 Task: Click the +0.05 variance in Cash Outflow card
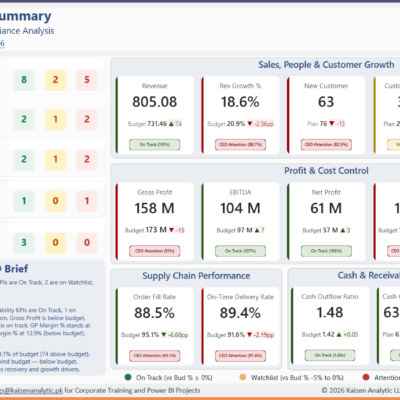coord(351,334)
